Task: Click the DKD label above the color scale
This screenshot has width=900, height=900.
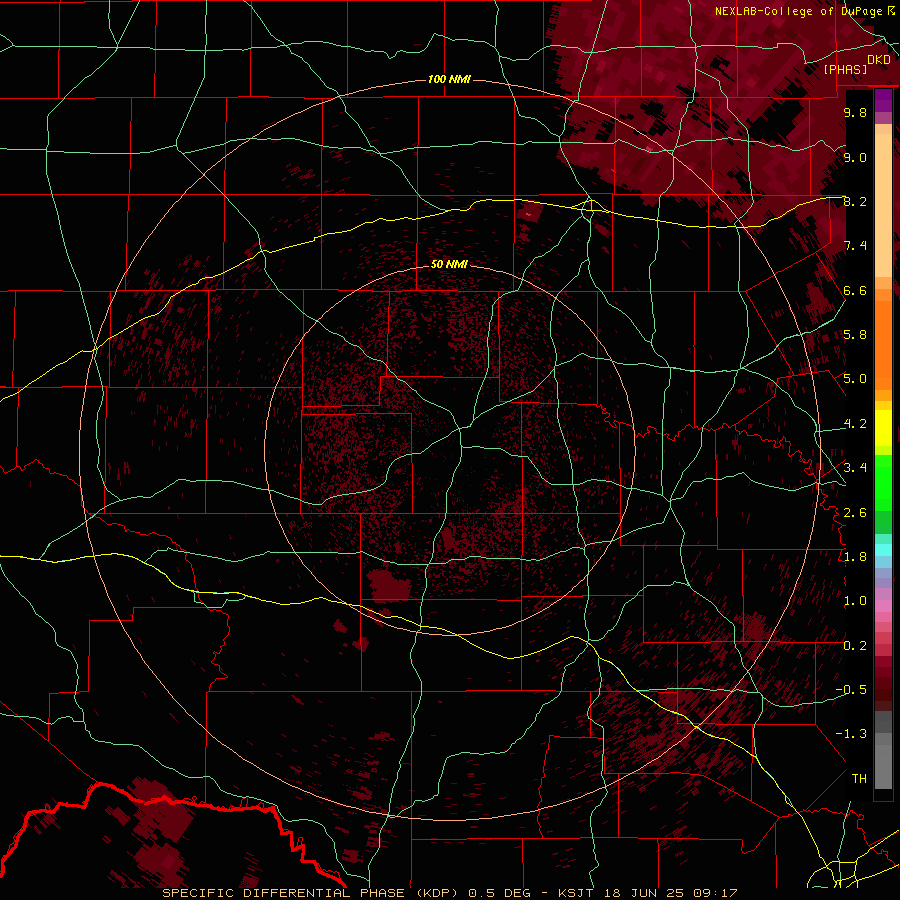Action: 879,60
